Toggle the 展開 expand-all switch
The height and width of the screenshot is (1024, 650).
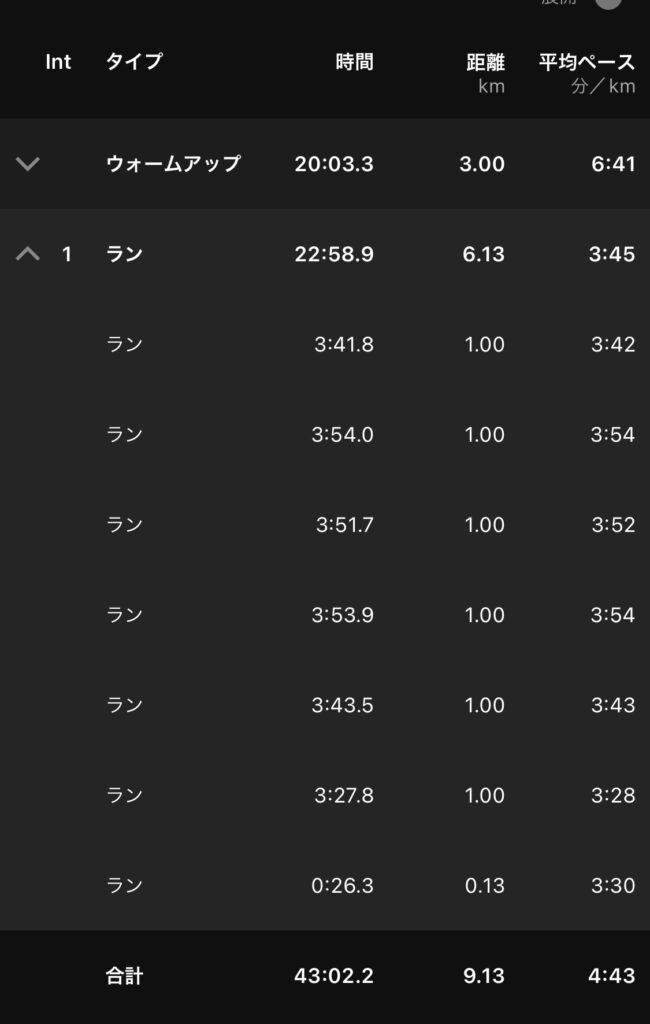[607, 3]
